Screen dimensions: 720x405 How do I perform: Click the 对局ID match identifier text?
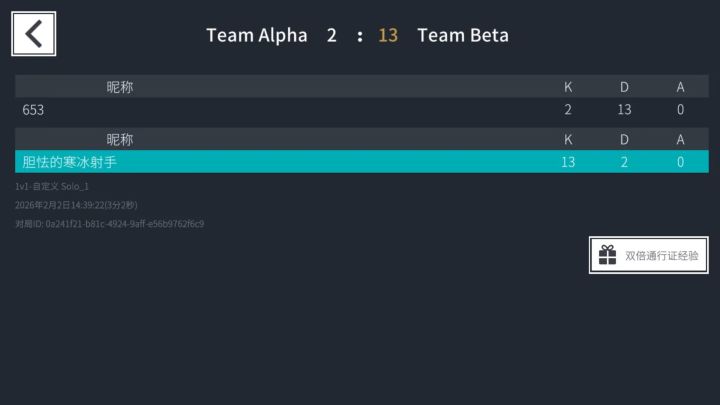(x=109, y=224)
